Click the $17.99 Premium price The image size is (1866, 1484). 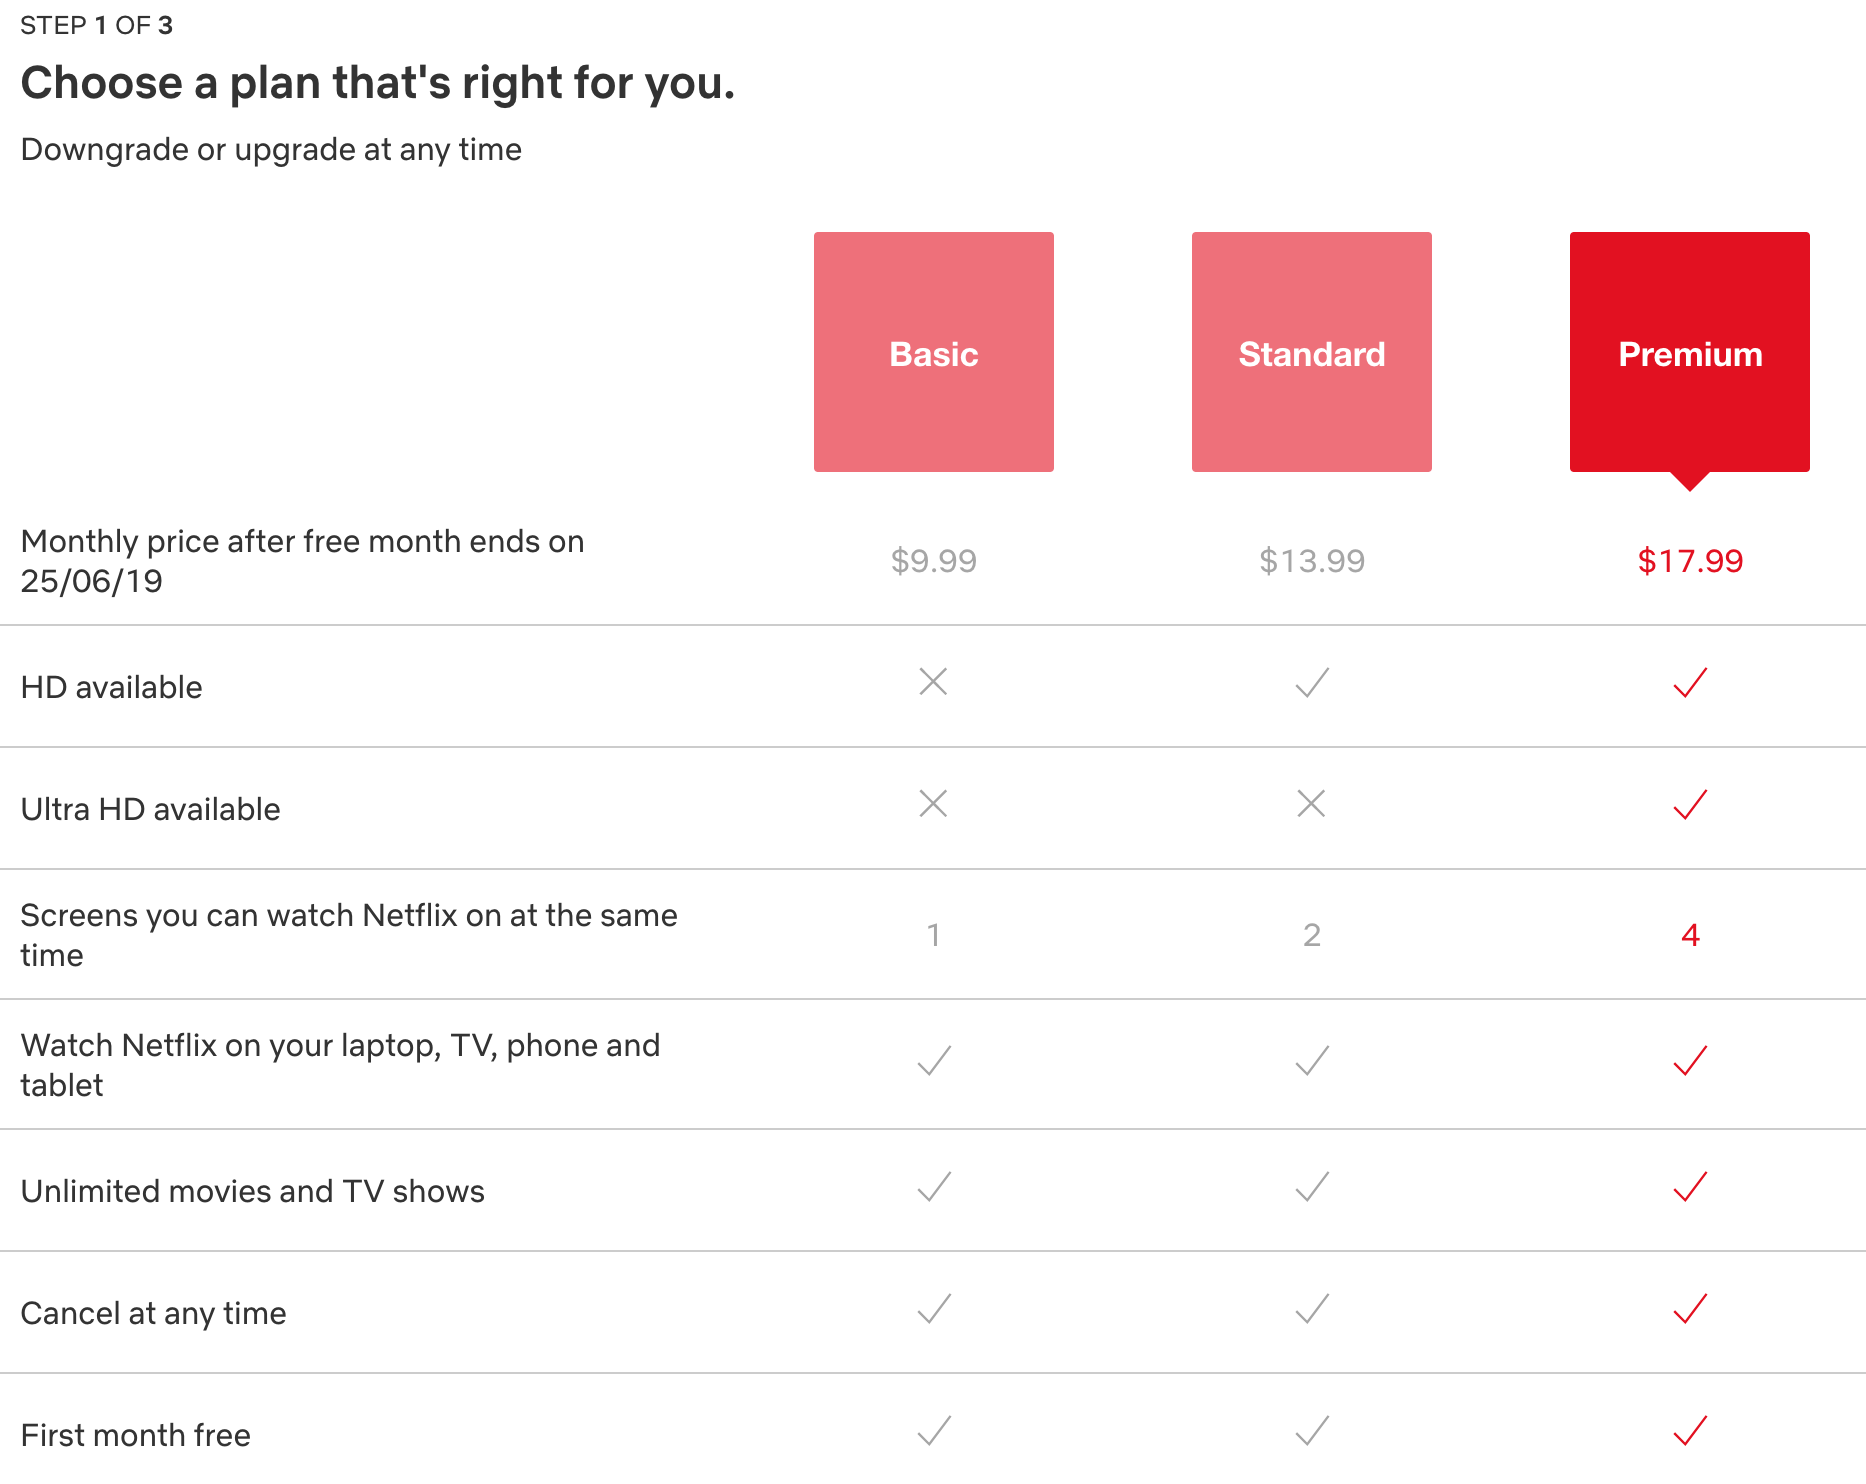[x=1689, y=561]
